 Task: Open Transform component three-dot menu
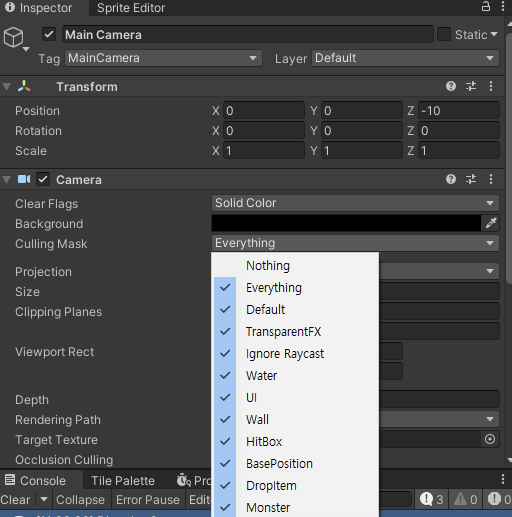pyautogui.click(x=491, y=86)
